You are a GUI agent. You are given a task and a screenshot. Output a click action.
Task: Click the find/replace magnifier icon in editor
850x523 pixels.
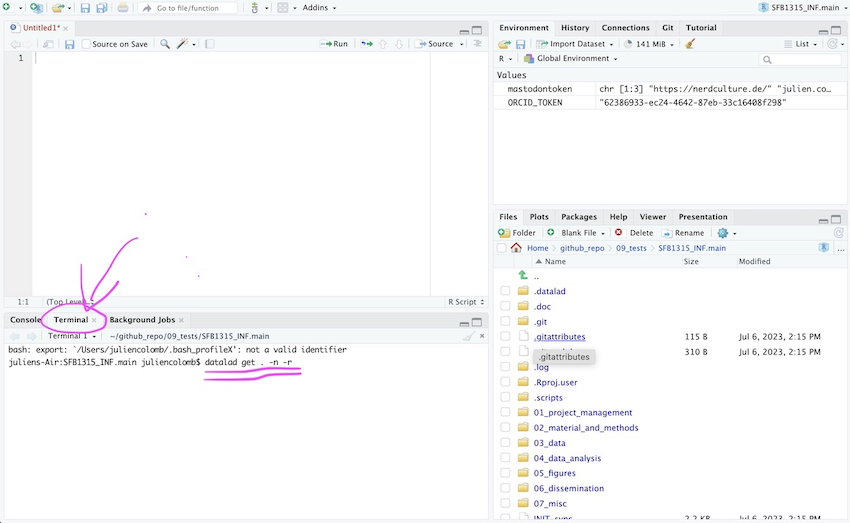(164, 44)
